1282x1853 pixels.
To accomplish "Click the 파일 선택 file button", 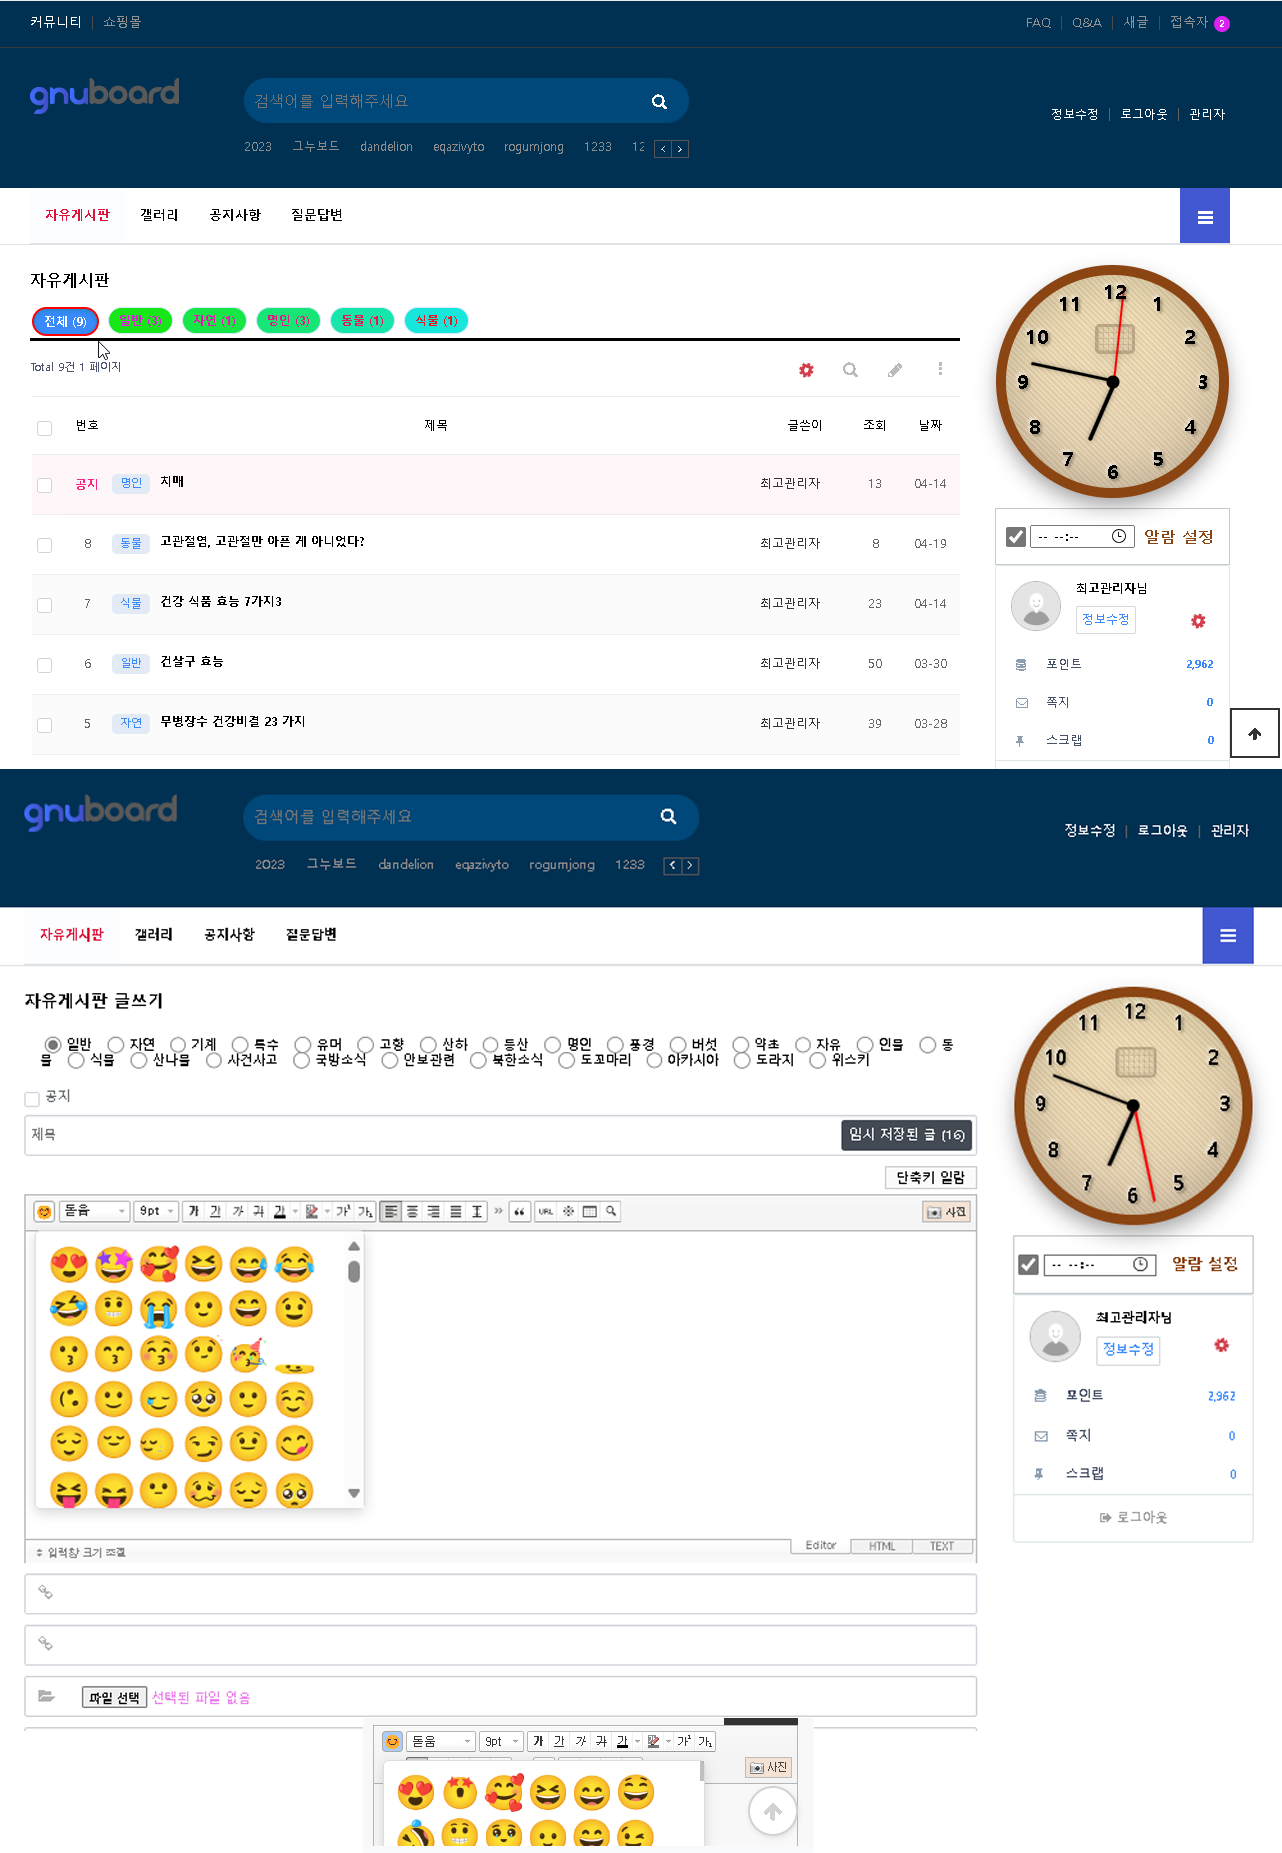I will (114, 1697).
